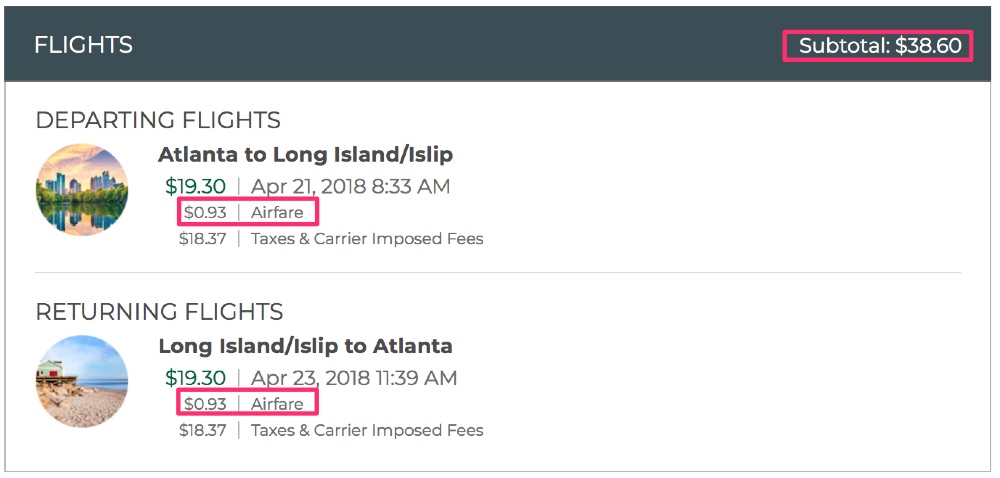The height and width of the screenshot is (478, 1000).
Task: Click the Apr 21, 2018 8:33 AM date
Action: [x=350, y=186]
